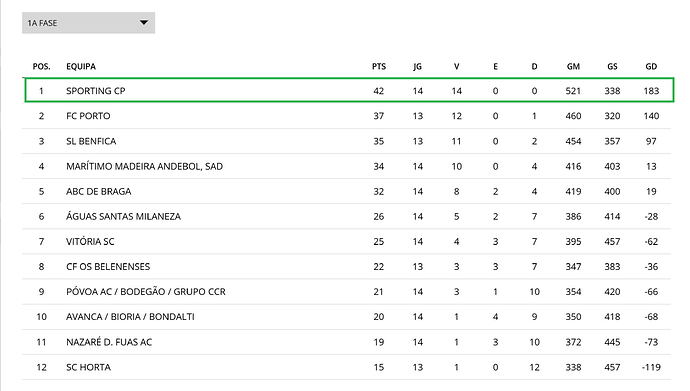Choose ABC de Braga team name
This screenshot has height=391, width=690.
coord(99,191)
